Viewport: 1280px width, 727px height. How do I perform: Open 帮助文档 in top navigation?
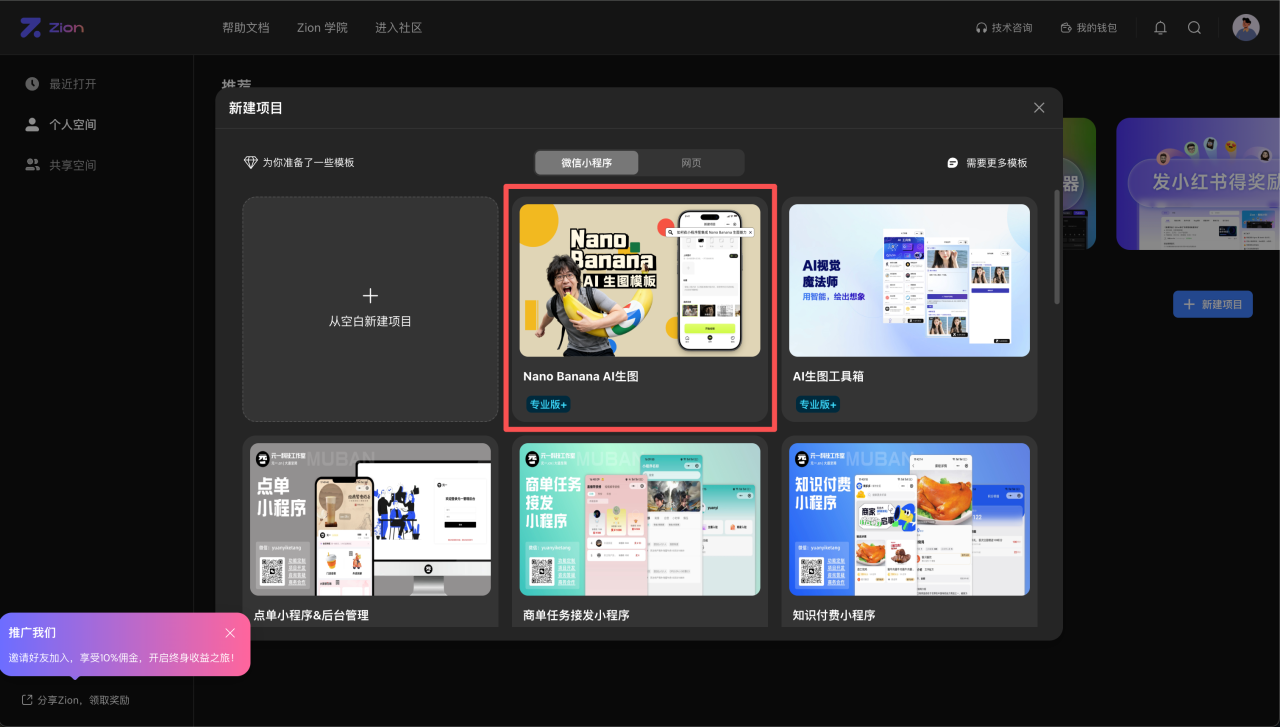click(246, 28)
